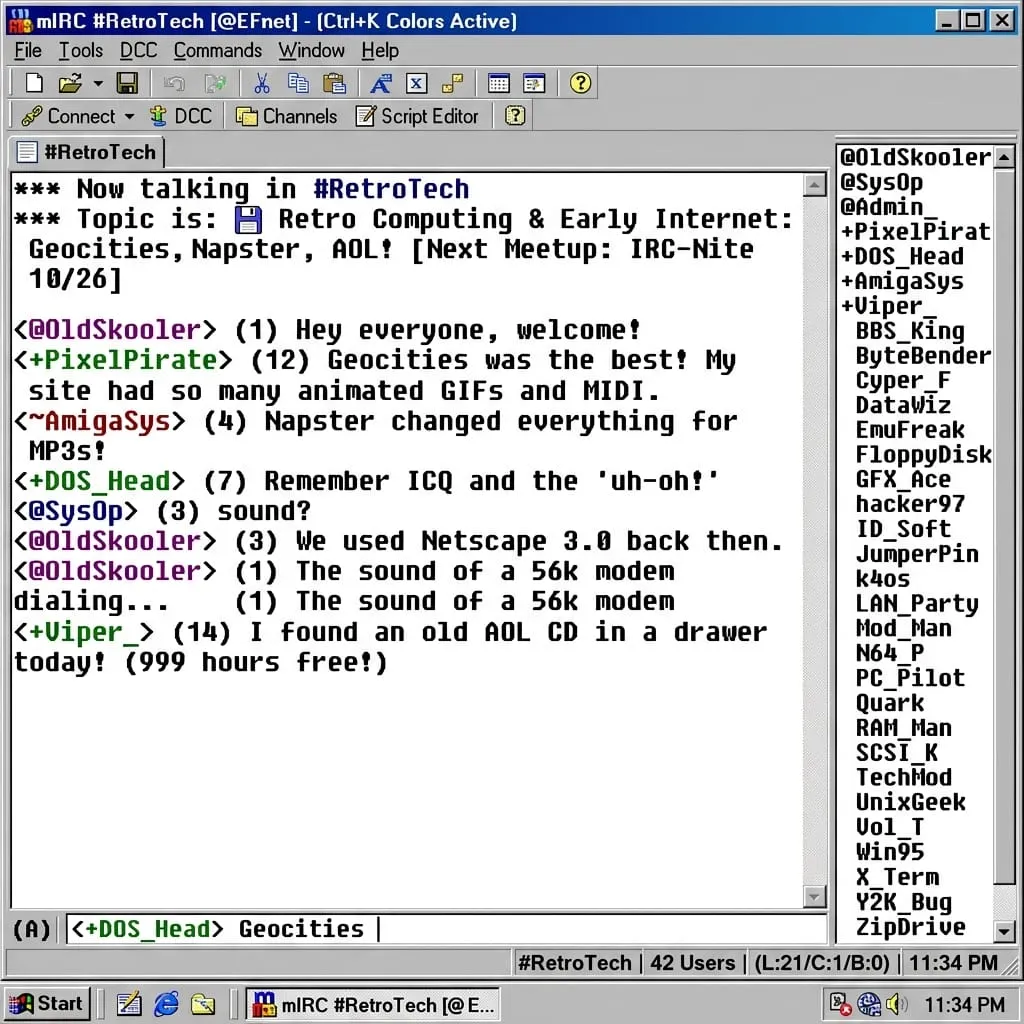Click the yellow linked-boxes toolbar icon

[x=453, y=83]
